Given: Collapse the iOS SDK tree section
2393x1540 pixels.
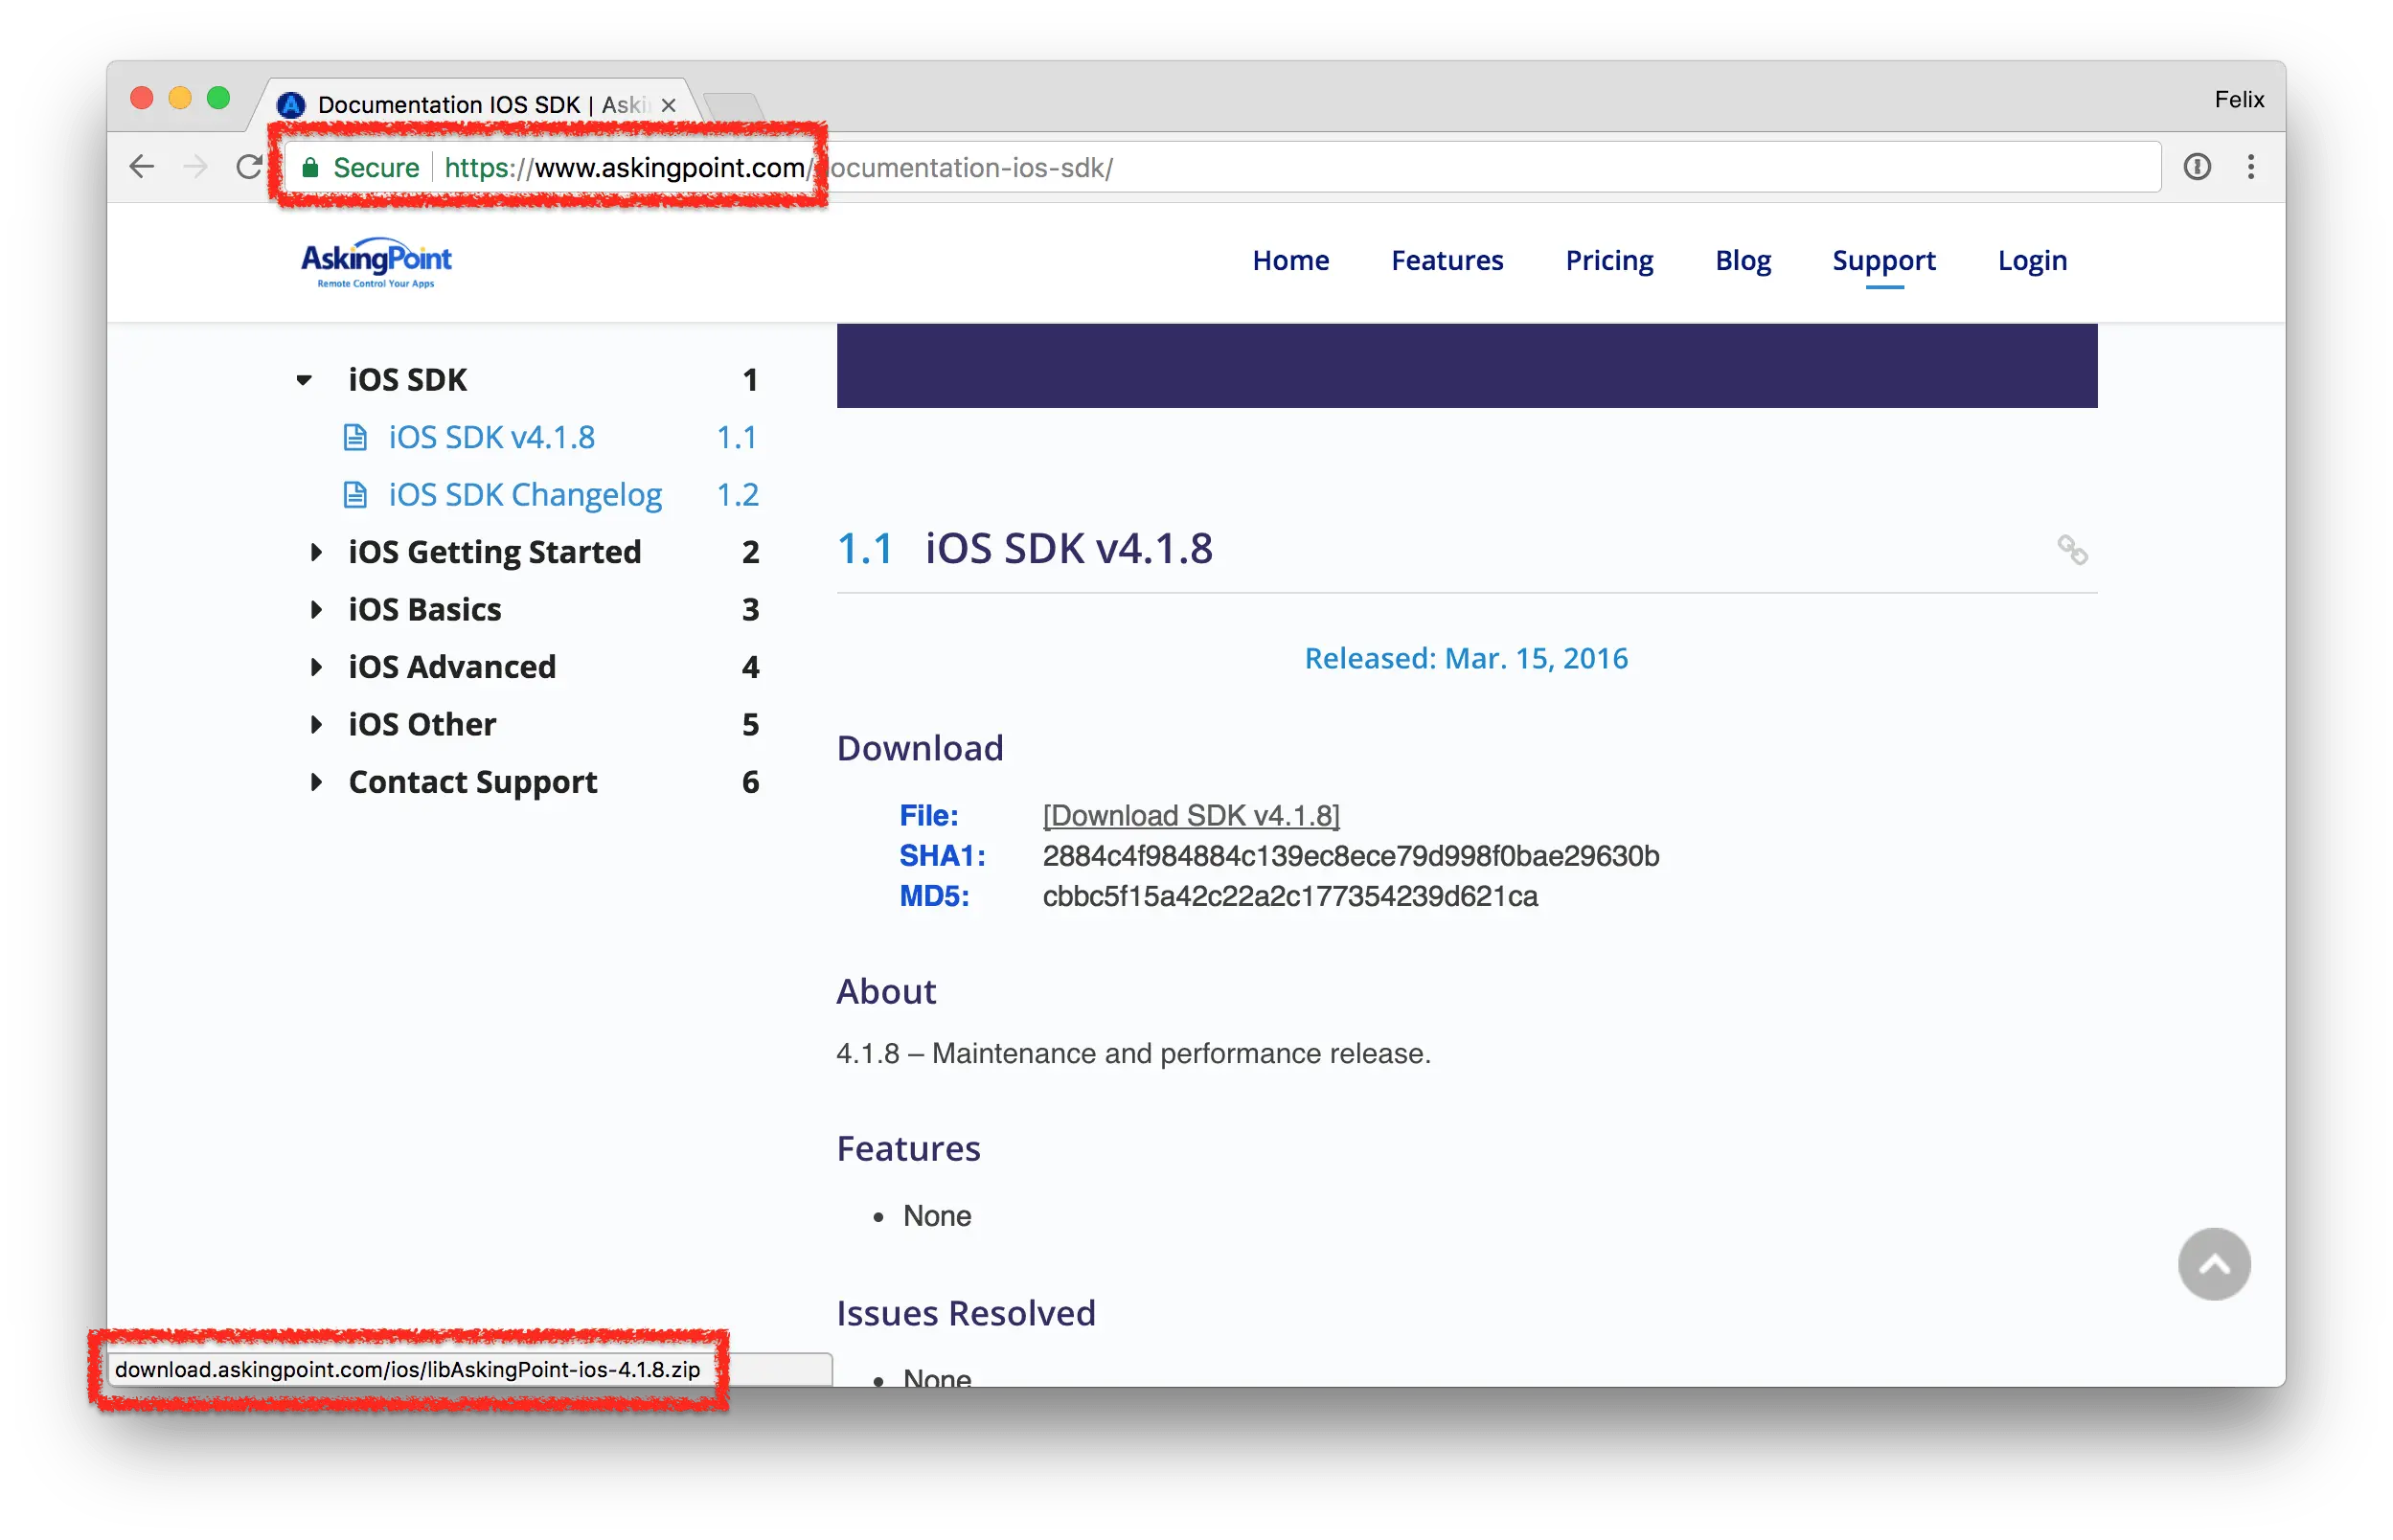Looking at the screenshot, I should (x=304, y=380).
